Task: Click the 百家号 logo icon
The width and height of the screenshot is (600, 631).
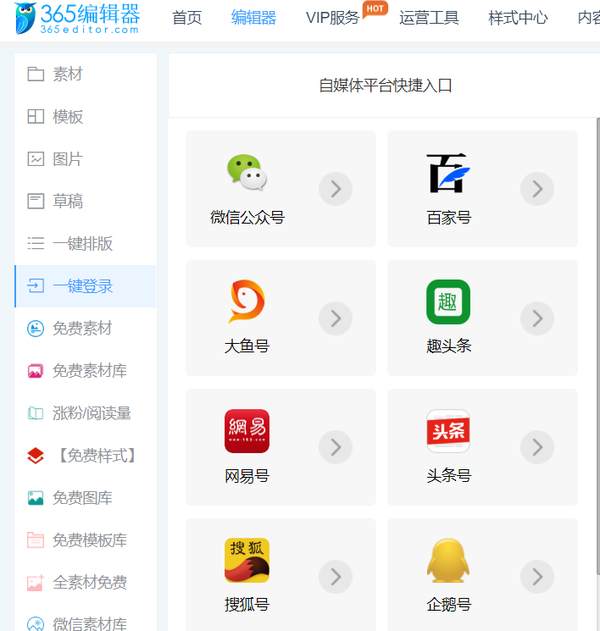Action: coord(448,173)
